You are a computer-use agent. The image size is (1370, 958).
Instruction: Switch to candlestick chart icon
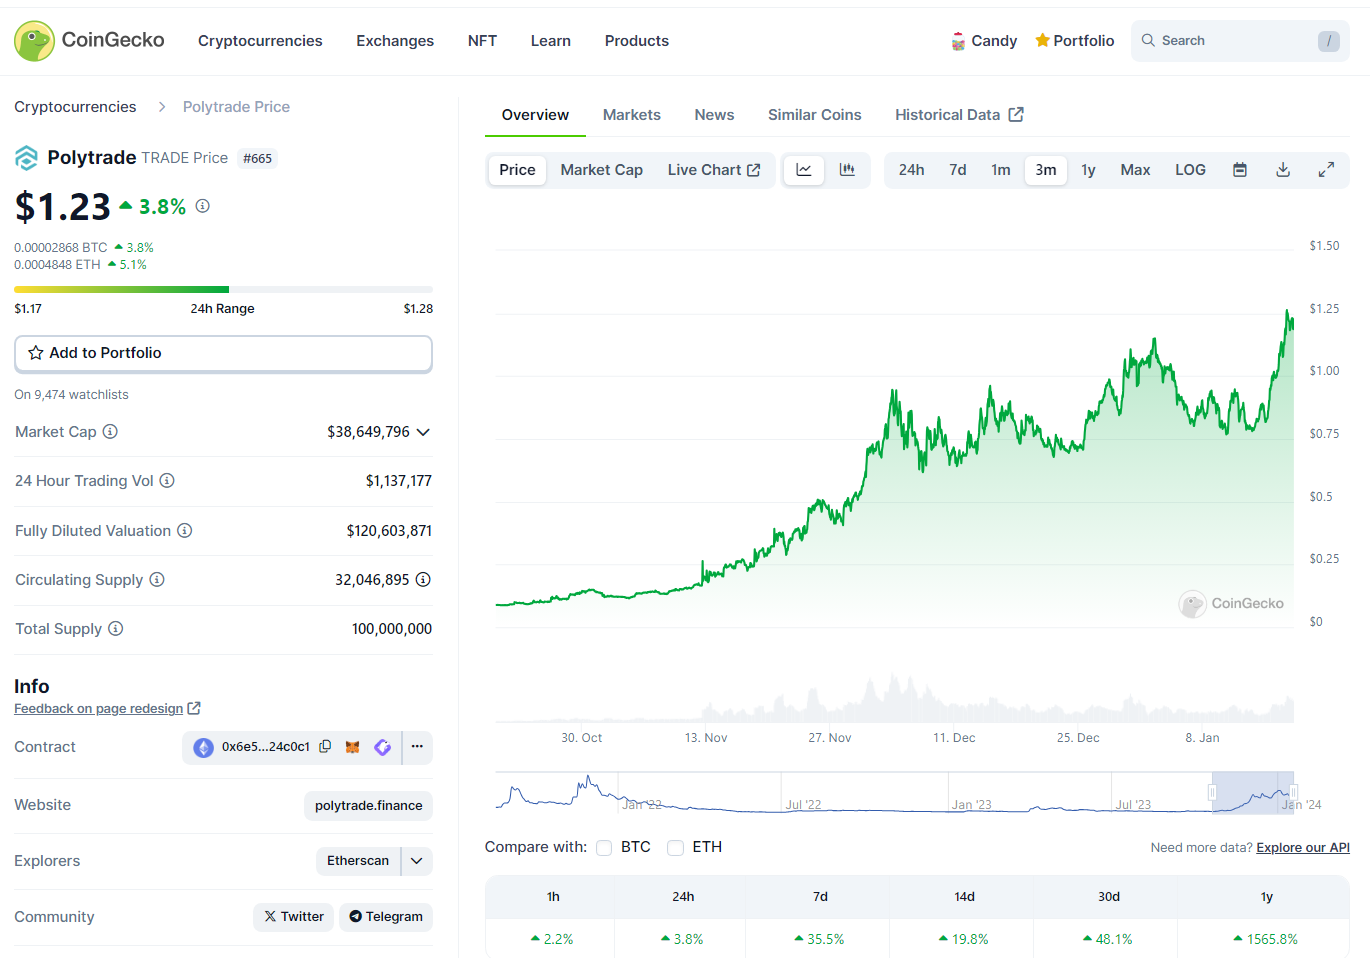coord(847,170)
